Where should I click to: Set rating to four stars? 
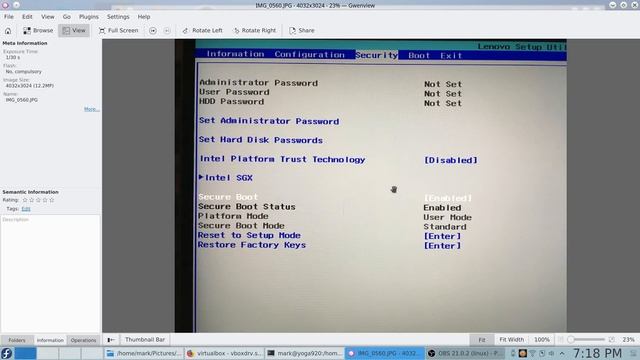(x=45, y=200)
